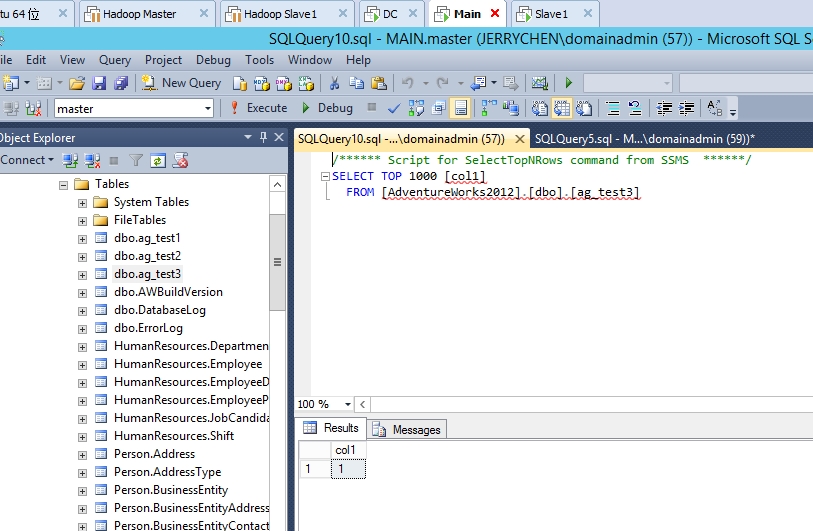The width and height of the screenshot is (813, 531).
Task: Open Query Options icon
Action: click(439, 108)
